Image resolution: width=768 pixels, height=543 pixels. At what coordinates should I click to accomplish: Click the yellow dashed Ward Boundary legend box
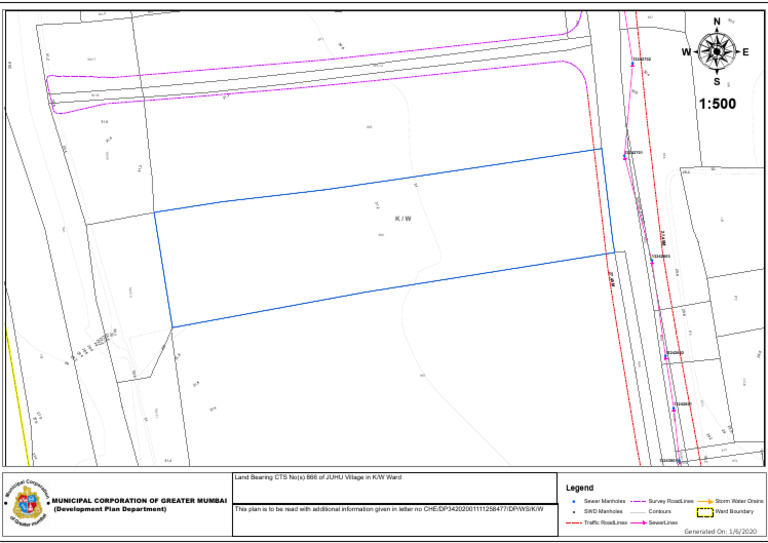[705, 513]
